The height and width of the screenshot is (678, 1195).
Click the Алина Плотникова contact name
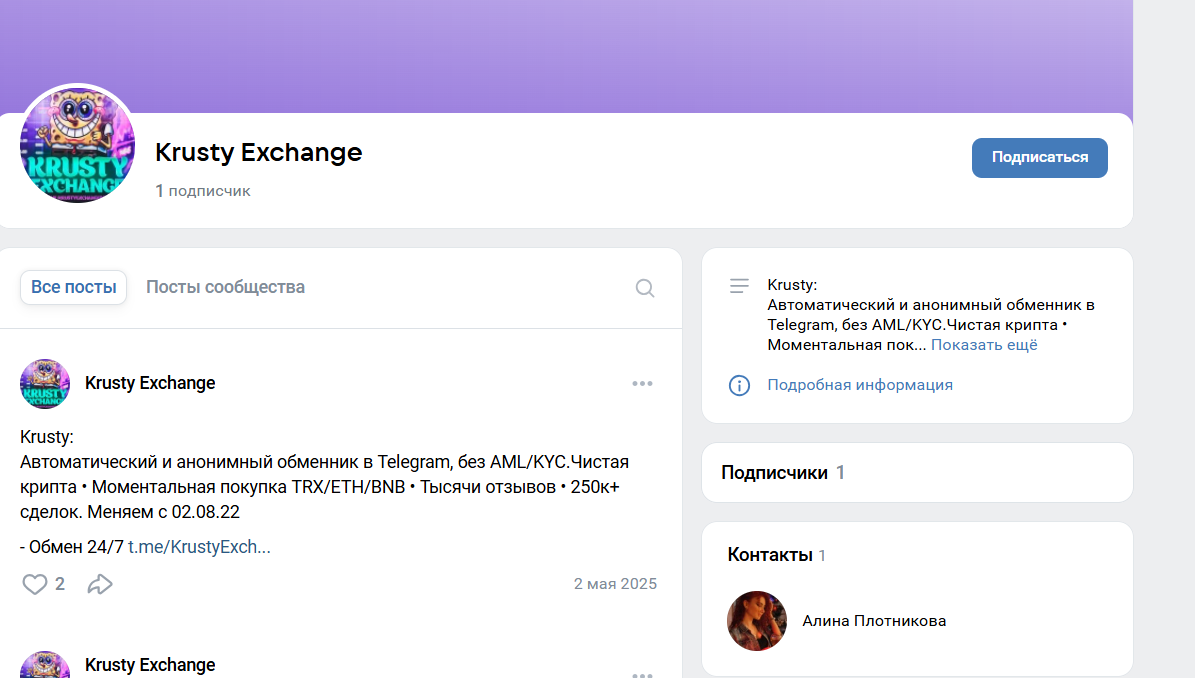click(874, 621)
